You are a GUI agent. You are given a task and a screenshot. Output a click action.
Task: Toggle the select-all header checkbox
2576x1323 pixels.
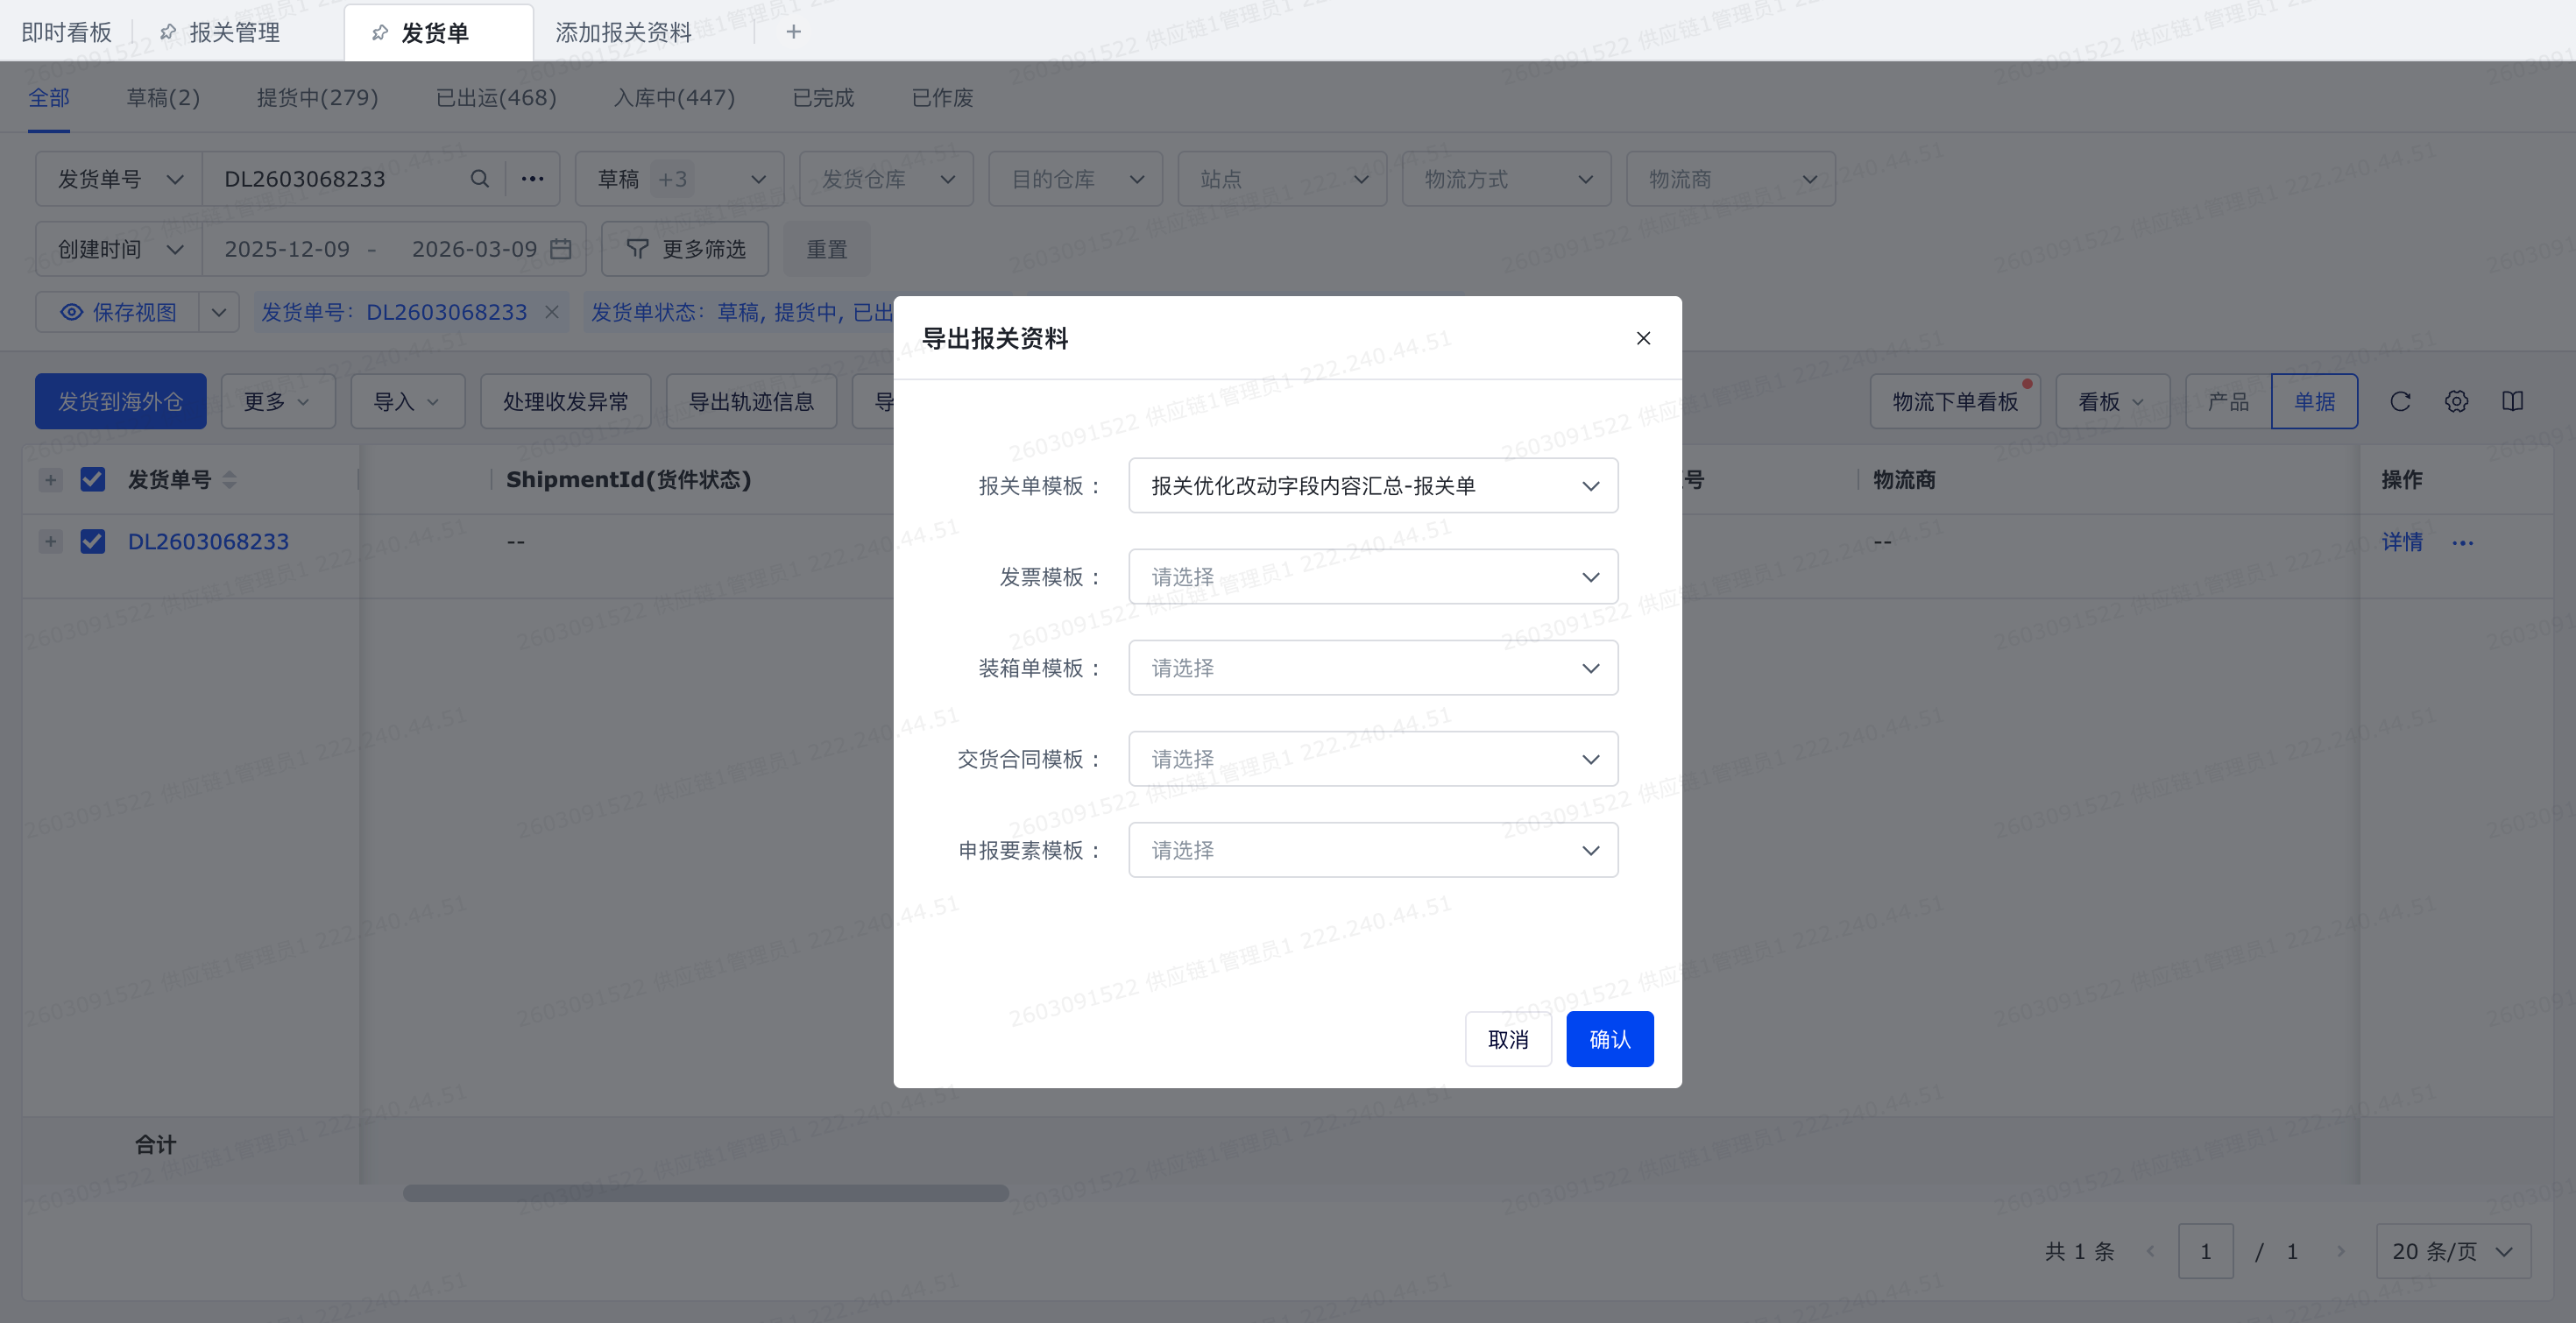pos(93,480)
